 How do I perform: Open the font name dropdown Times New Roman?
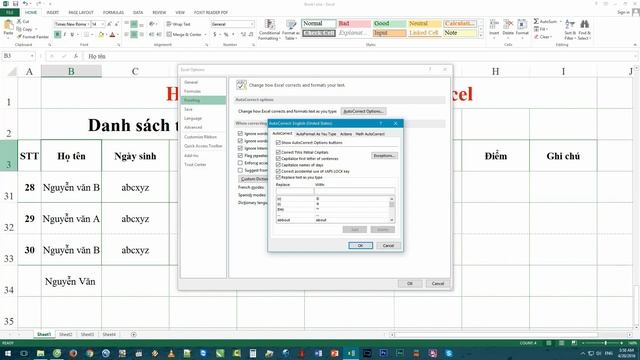point(88,24)
